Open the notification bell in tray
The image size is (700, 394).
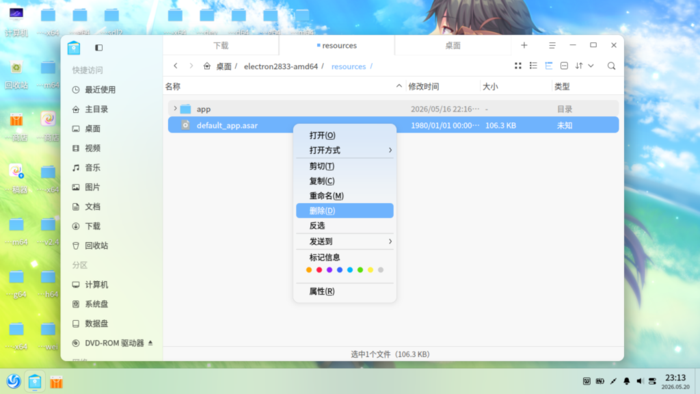pos(626,381)
